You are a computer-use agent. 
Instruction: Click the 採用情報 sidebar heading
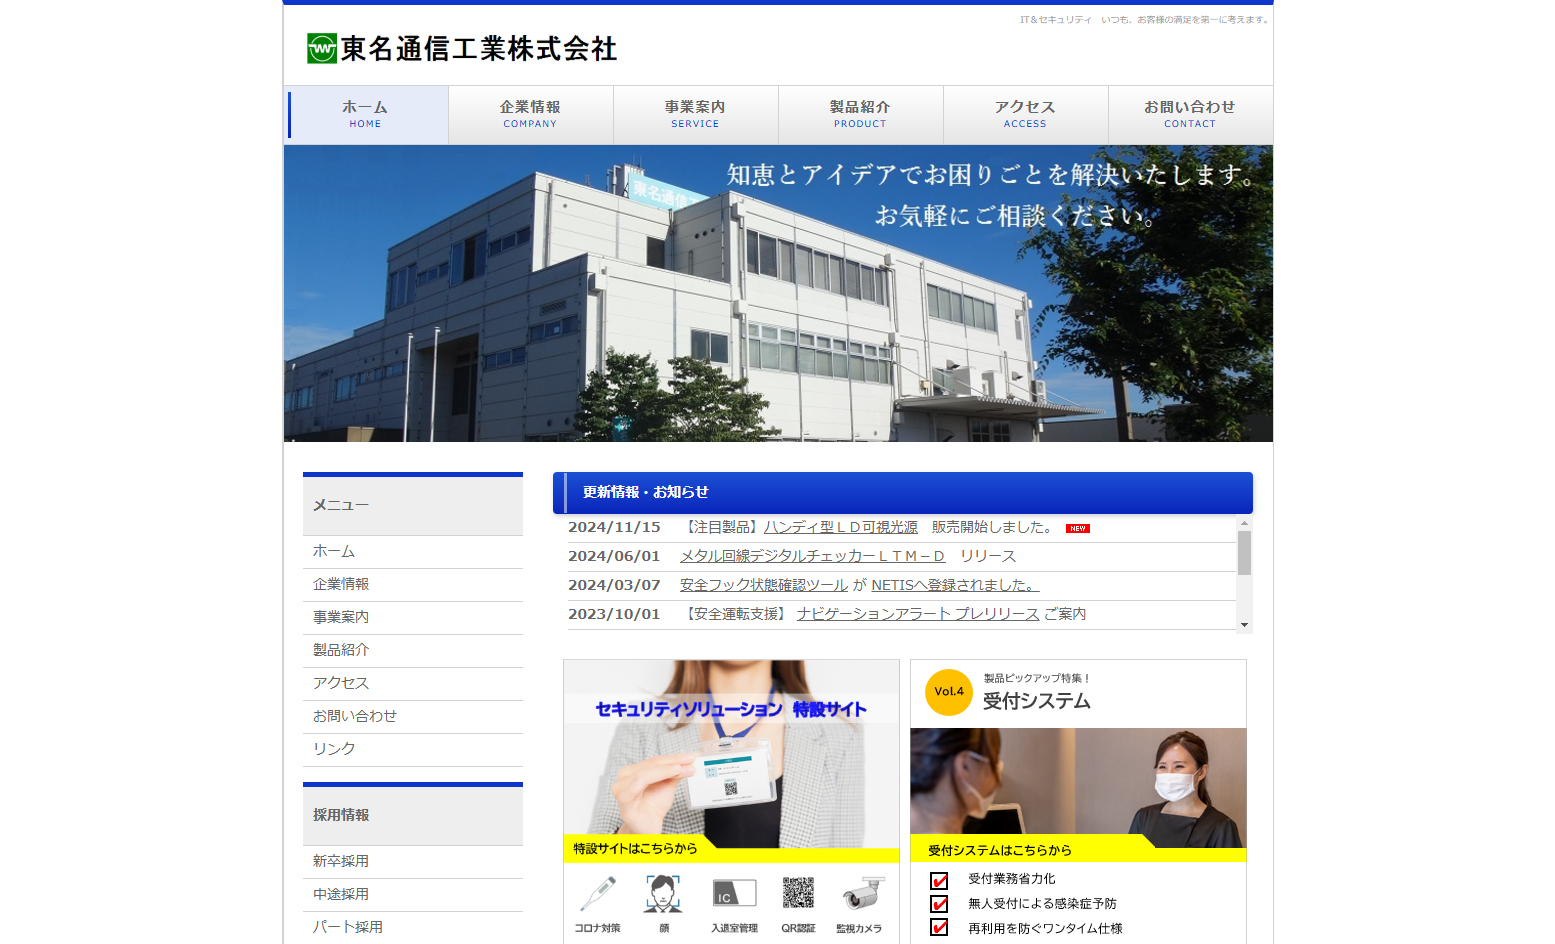(x=413, y=816)
